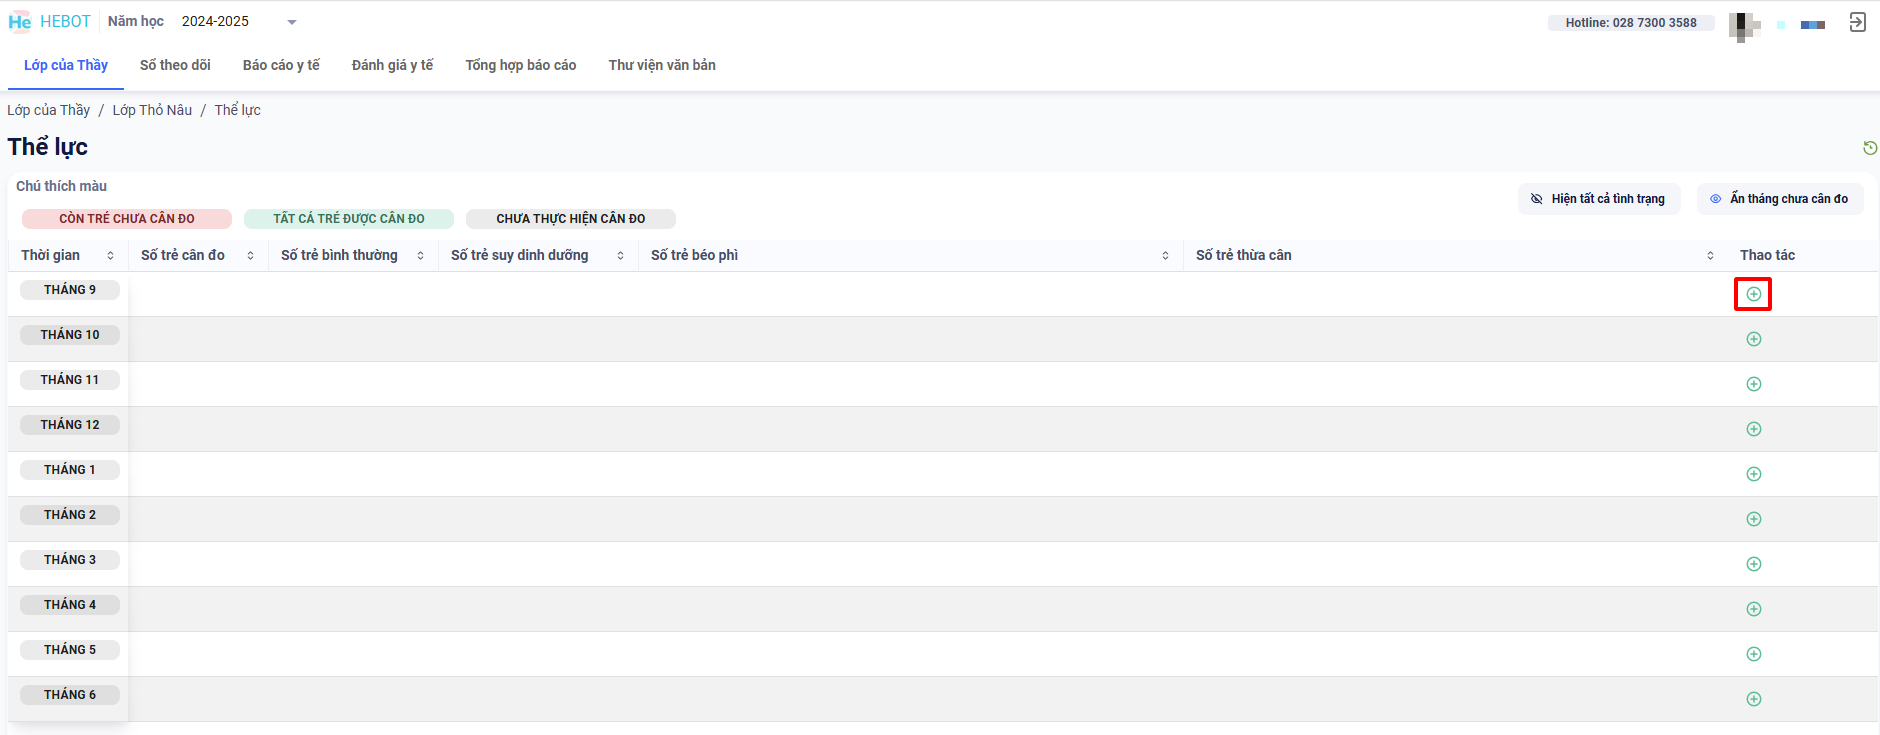Image resolution: width=1880 pixels, height=735 pixels.
Task: Click the add icon for THÁNG 12
Action: click(1753, 429)
